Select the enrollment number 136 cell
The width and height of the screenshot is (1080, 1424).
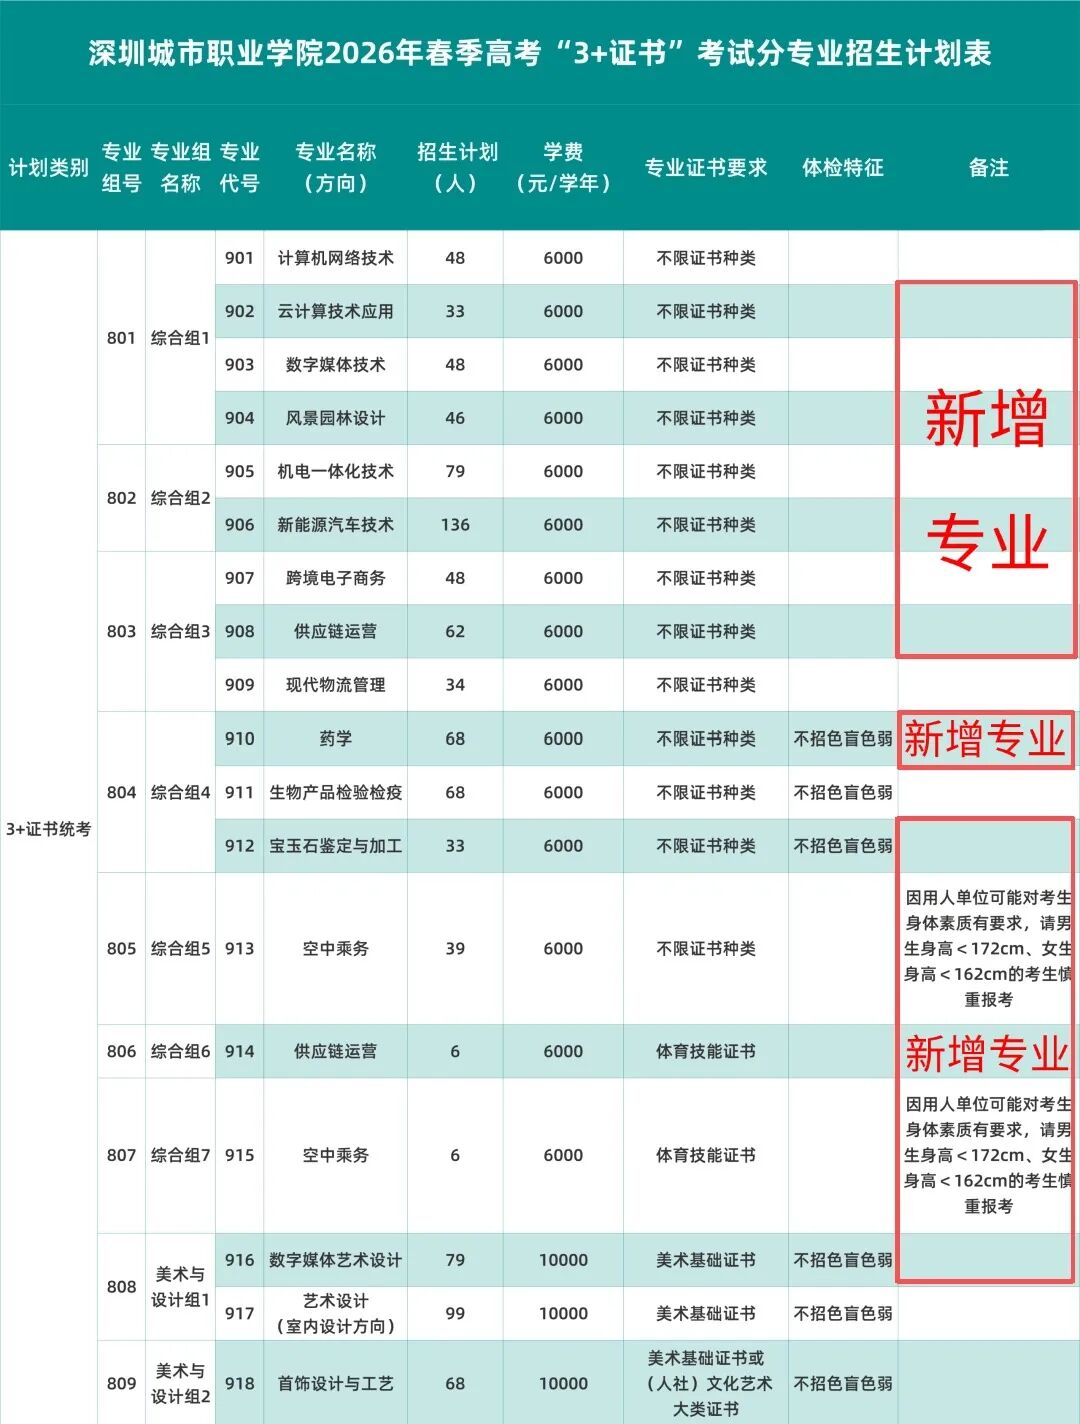[455, 525]
